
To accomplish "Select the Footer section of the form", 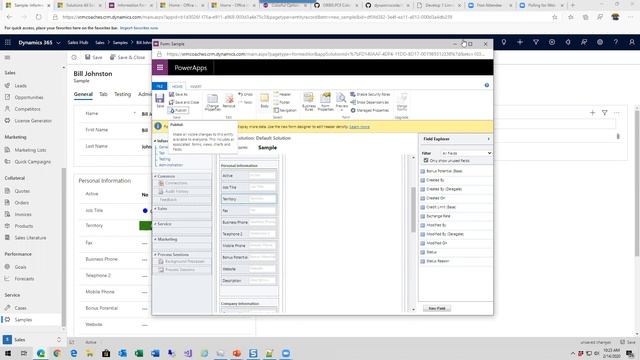I will pos(282,102).
